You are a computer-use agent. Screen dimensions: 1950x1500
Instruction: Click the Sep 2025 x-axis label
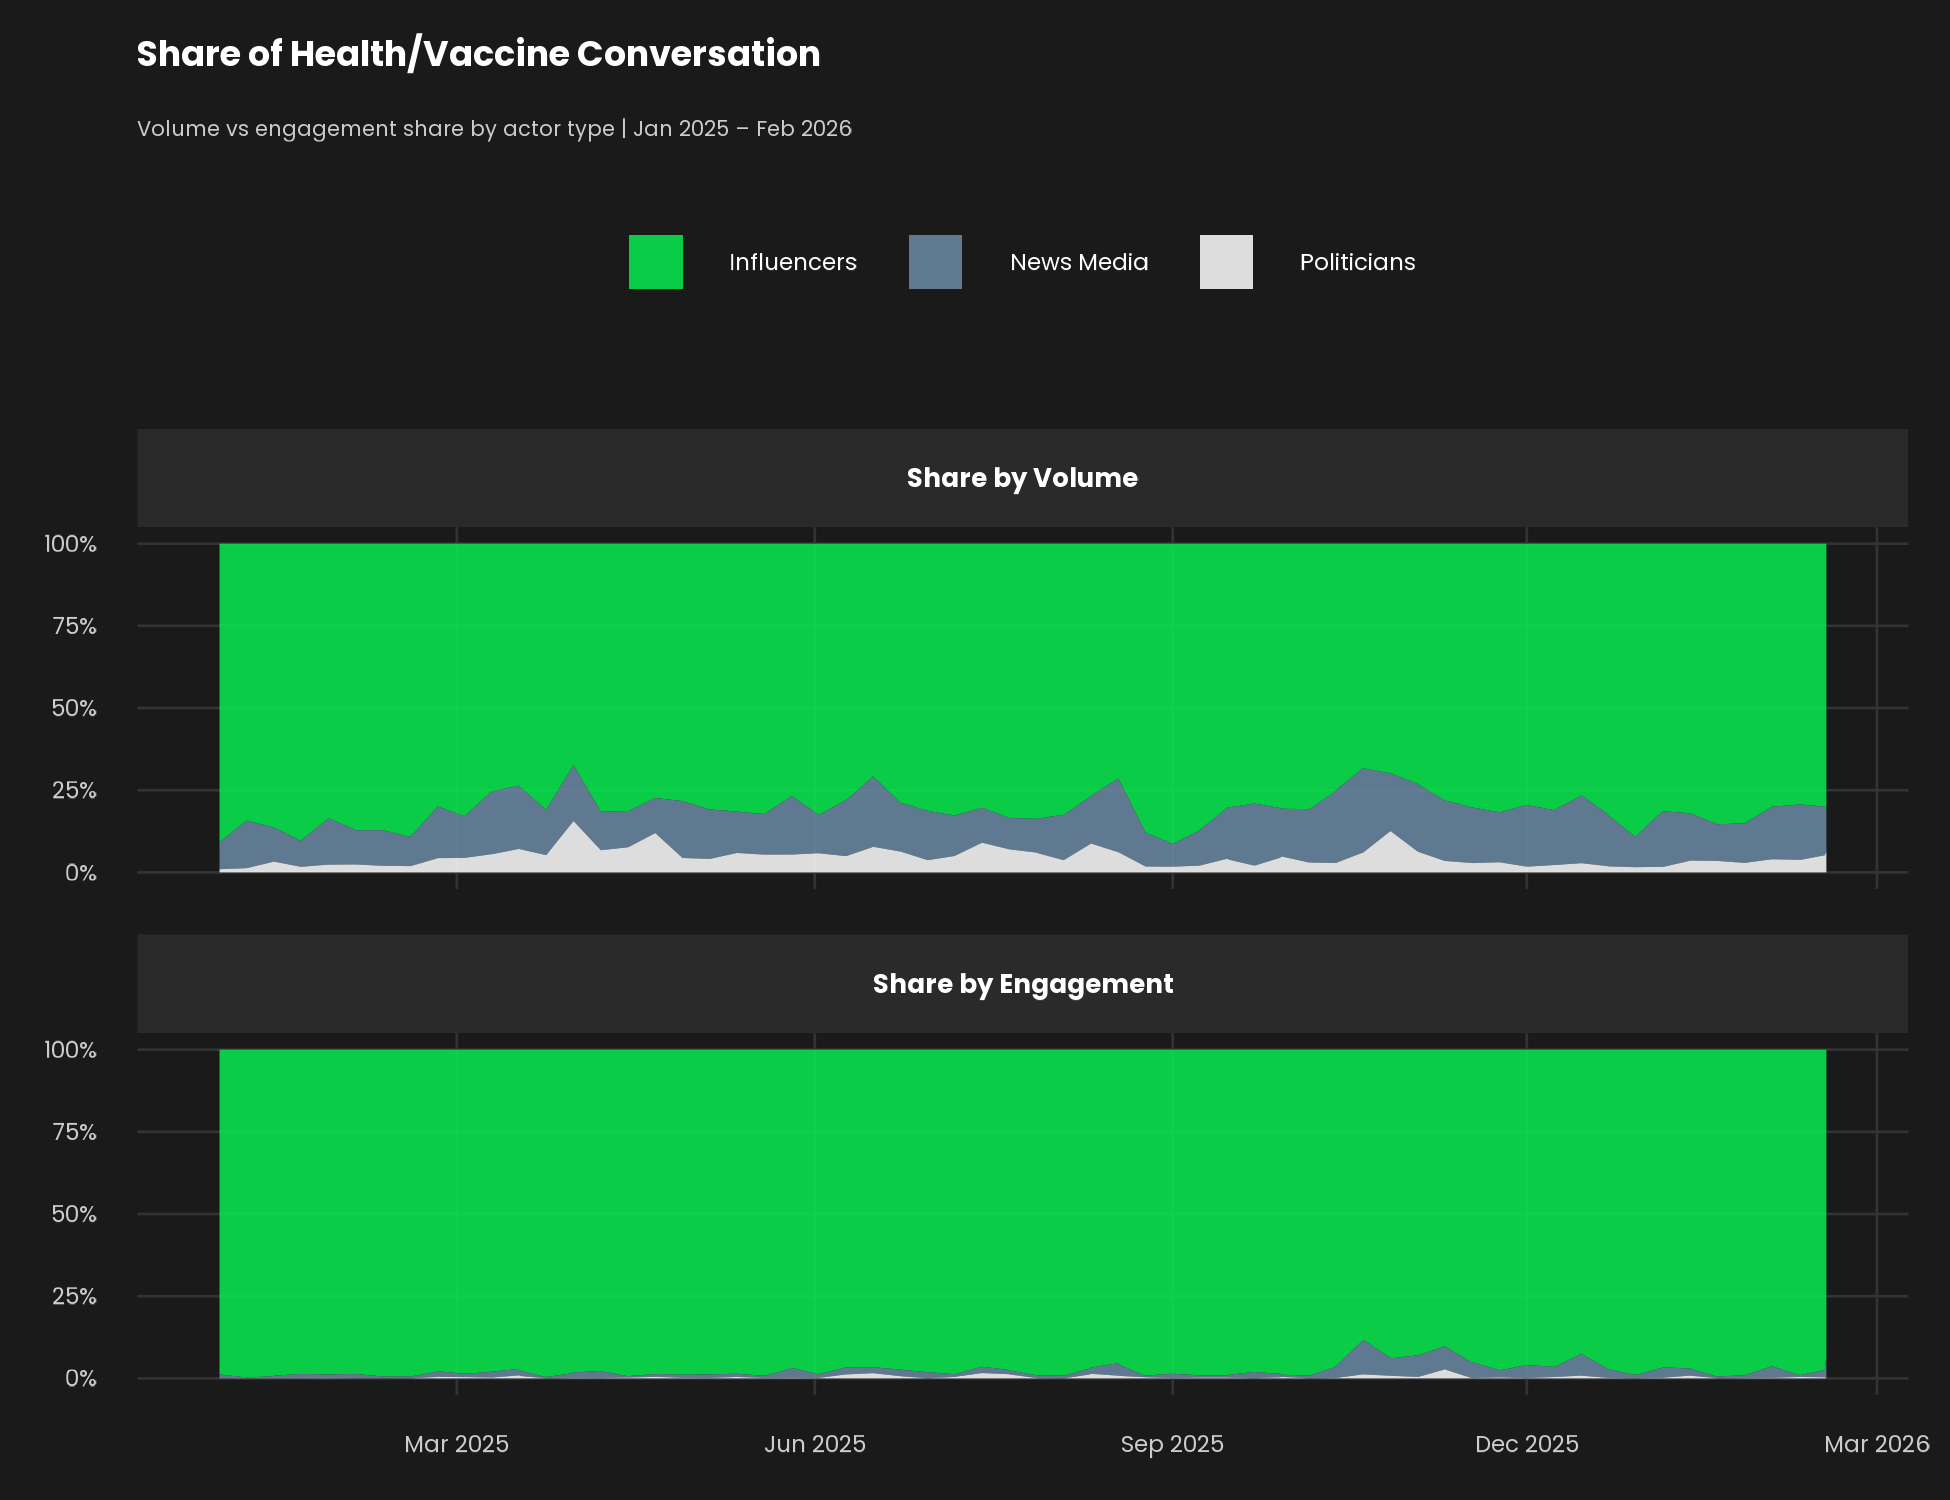point(1172,1444)
